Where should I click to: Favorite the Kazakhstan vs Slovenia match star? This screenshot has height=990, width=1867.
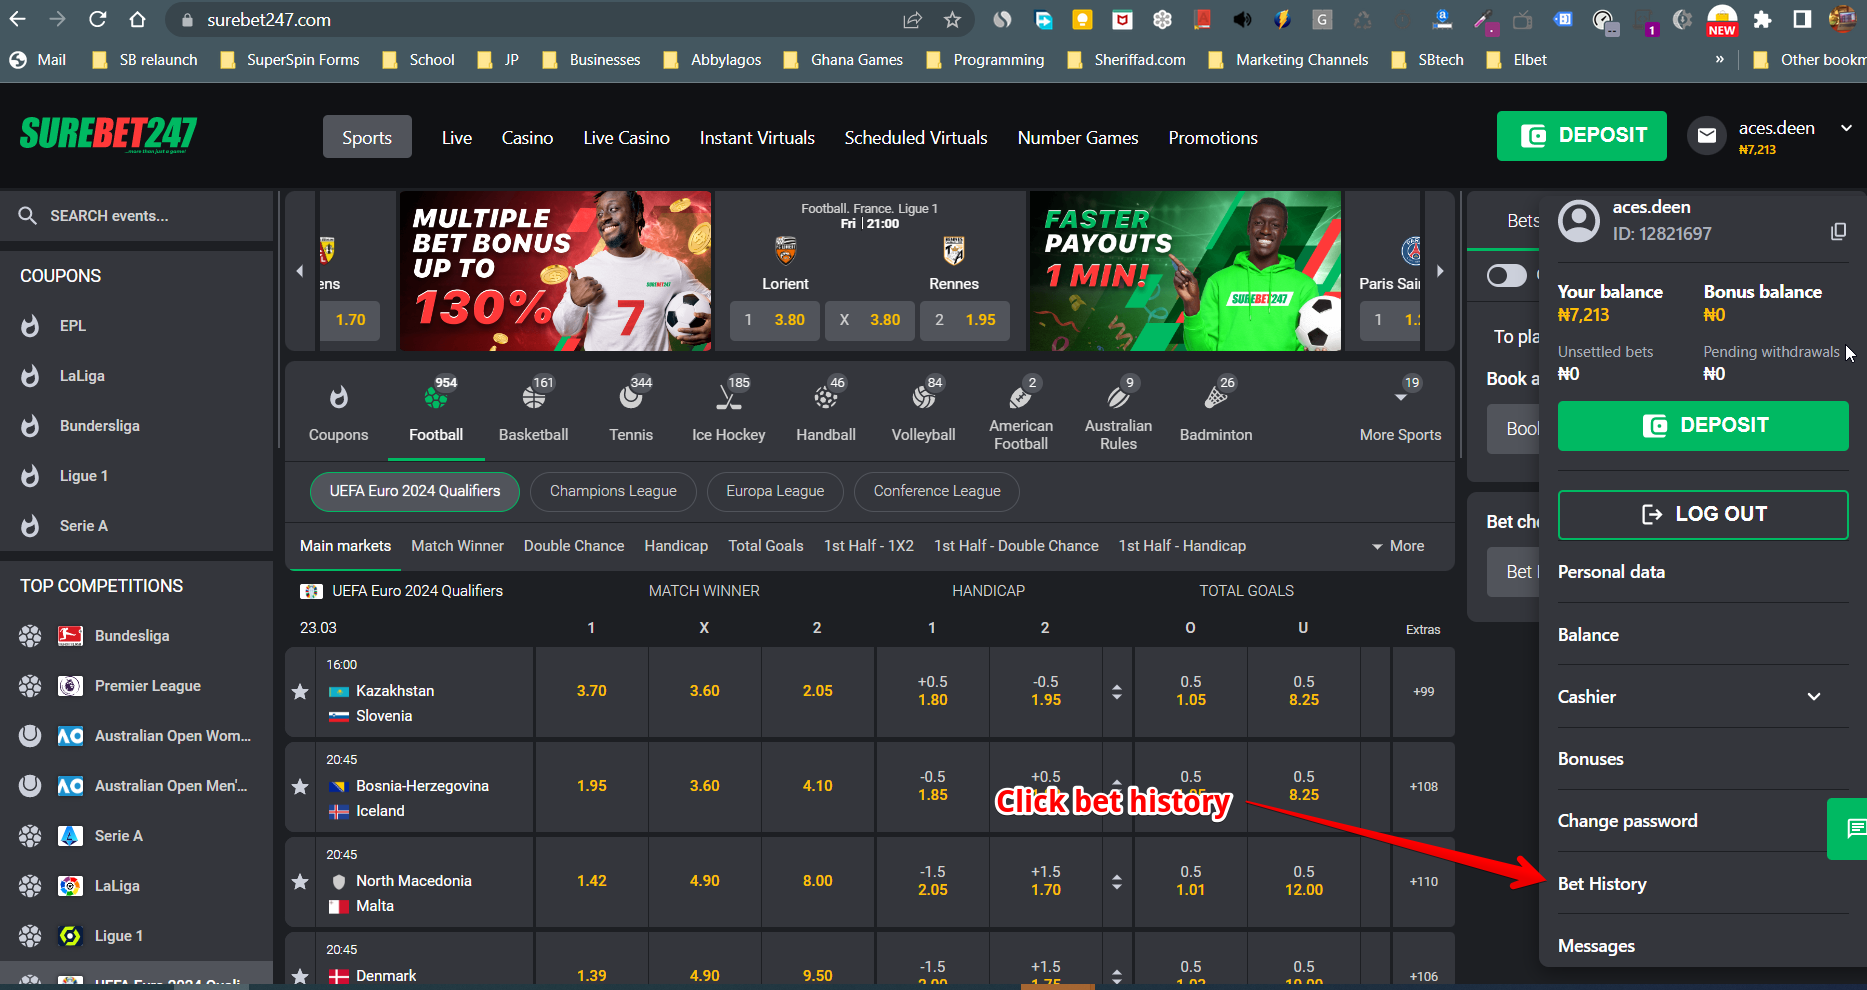(x=300, y=691)
